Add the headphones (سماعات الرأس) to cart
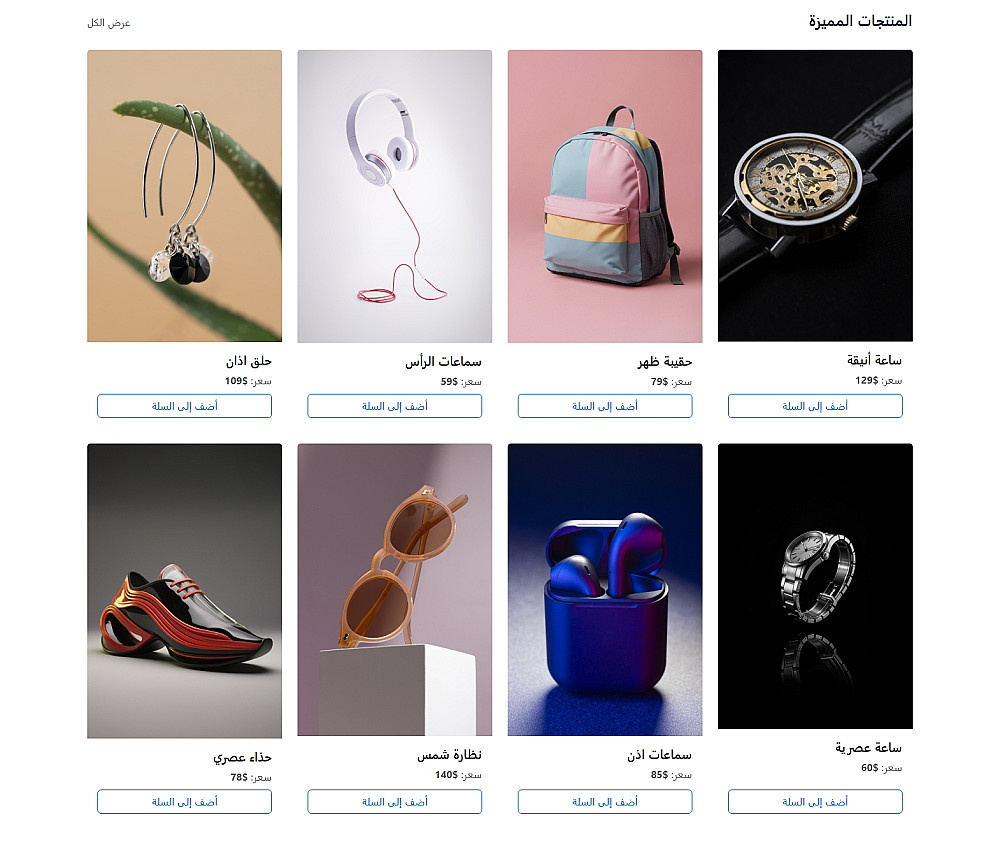The image size is (1000, 852). pos(395,406)
